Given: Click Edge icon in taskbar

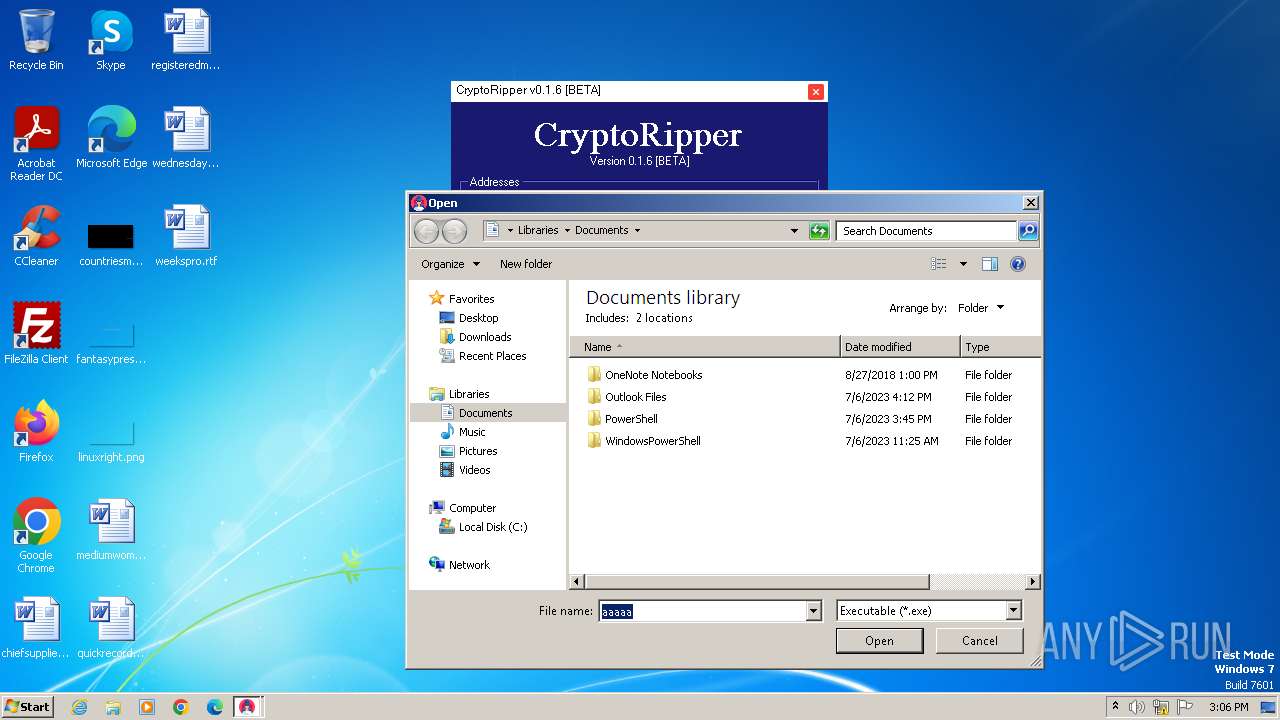Looking at the screenshot, I should pos(215,707).
